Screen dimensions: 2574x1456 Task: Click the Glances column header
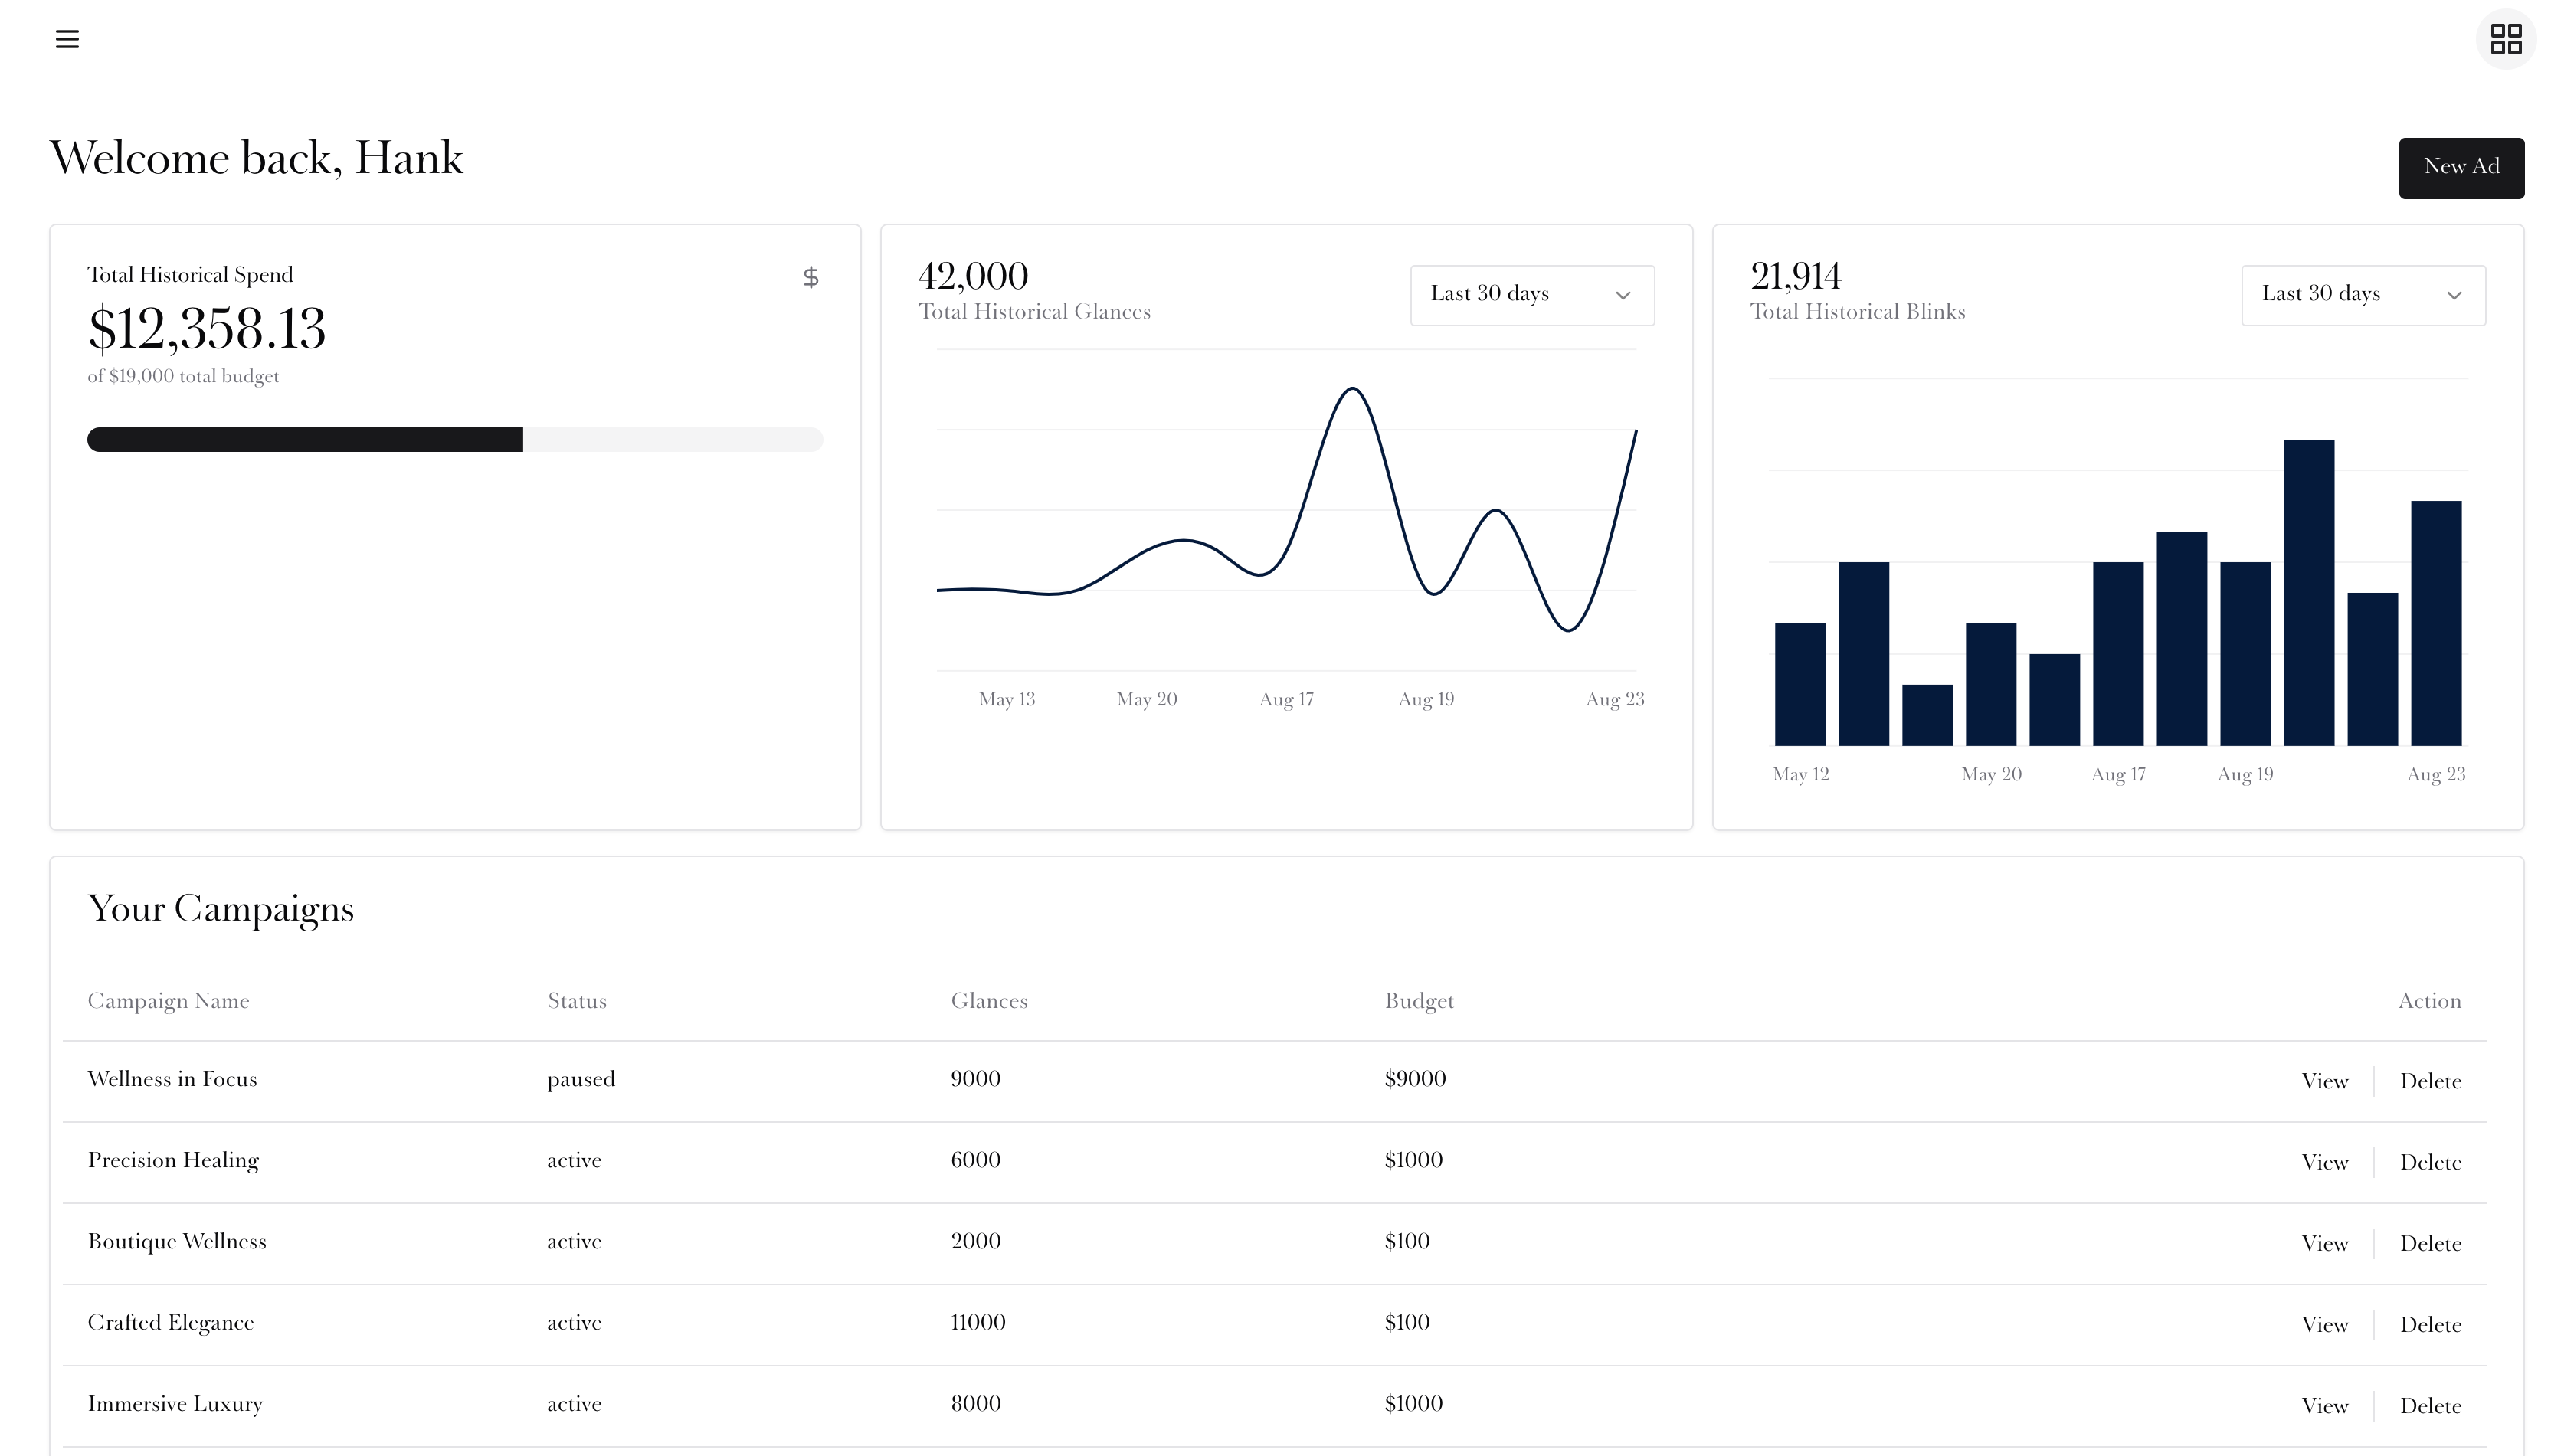988,1001
